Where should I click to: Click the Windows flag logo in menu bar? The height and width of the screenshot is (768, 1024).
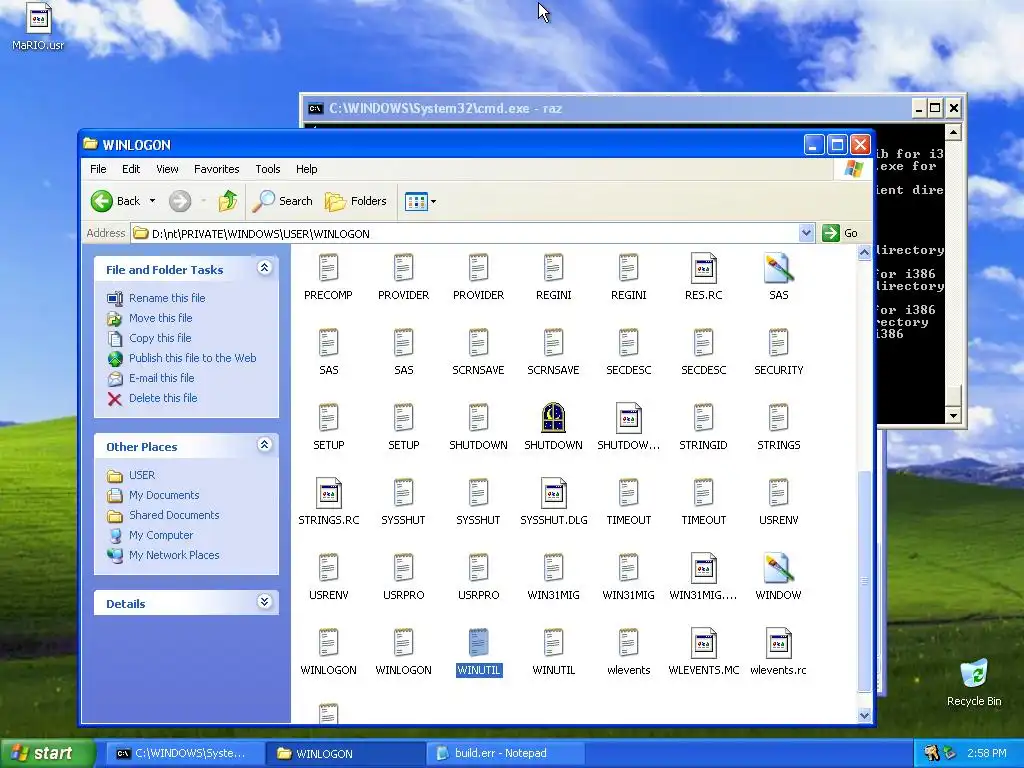(853, 169)
